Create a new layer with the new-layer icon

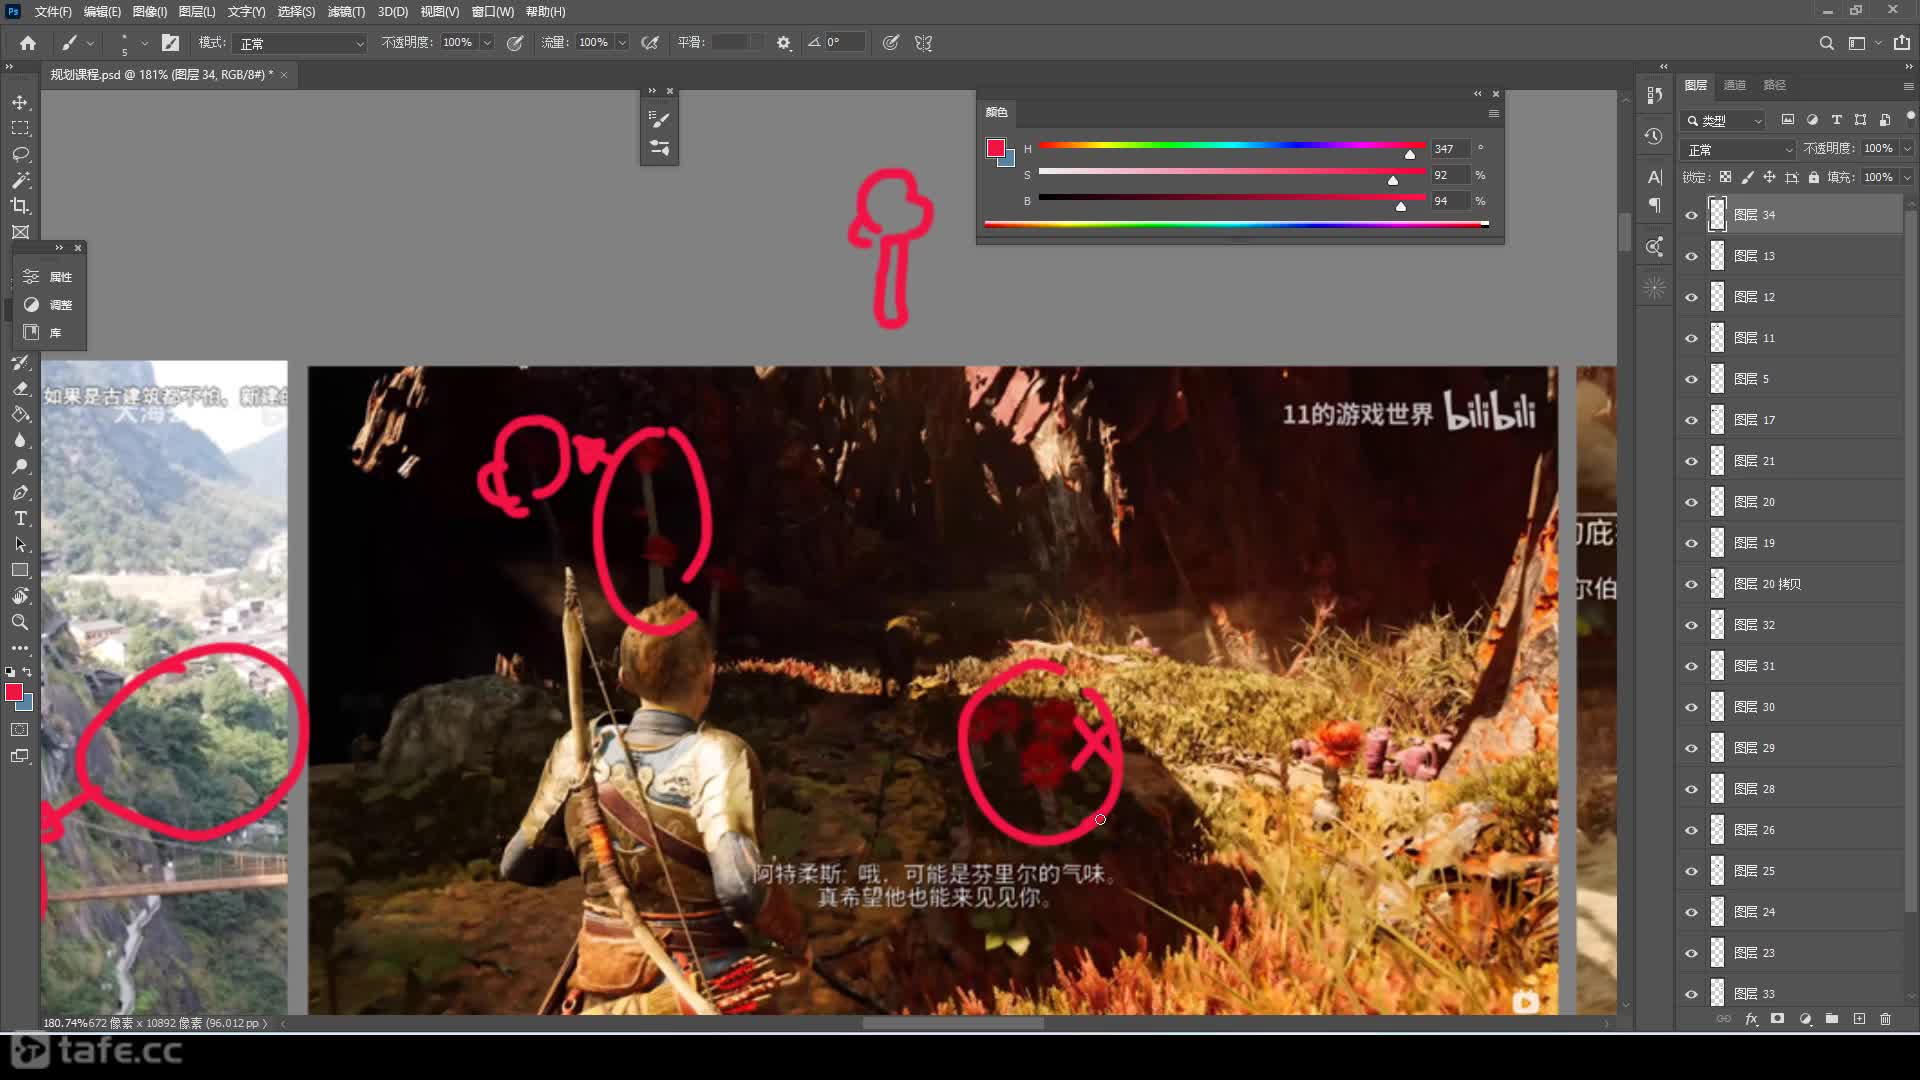point(1860,1018)
